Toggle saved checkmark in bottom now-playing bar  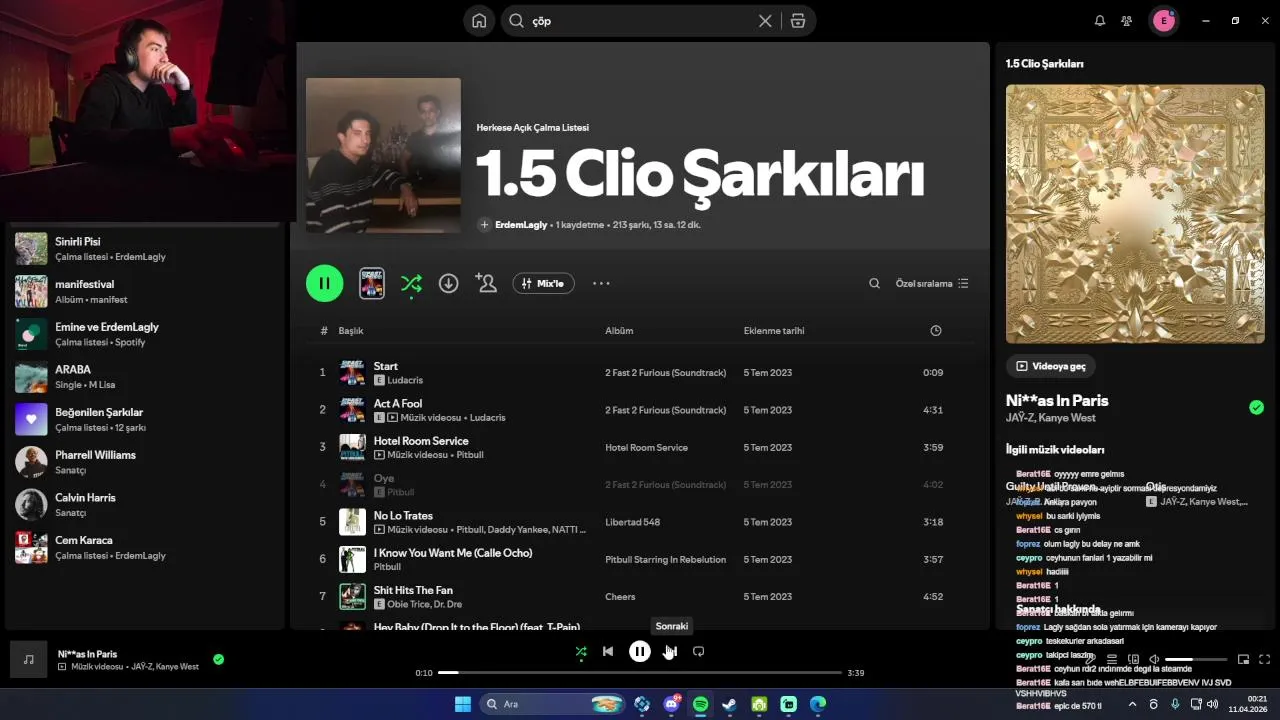coord(218,659)
